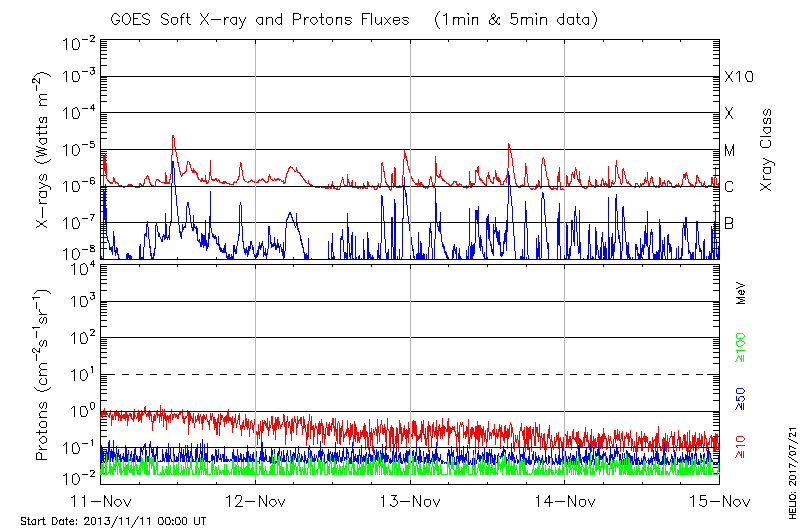
Task: Select the blue ≥50 MeV legend label
Action: coord(741,400)
